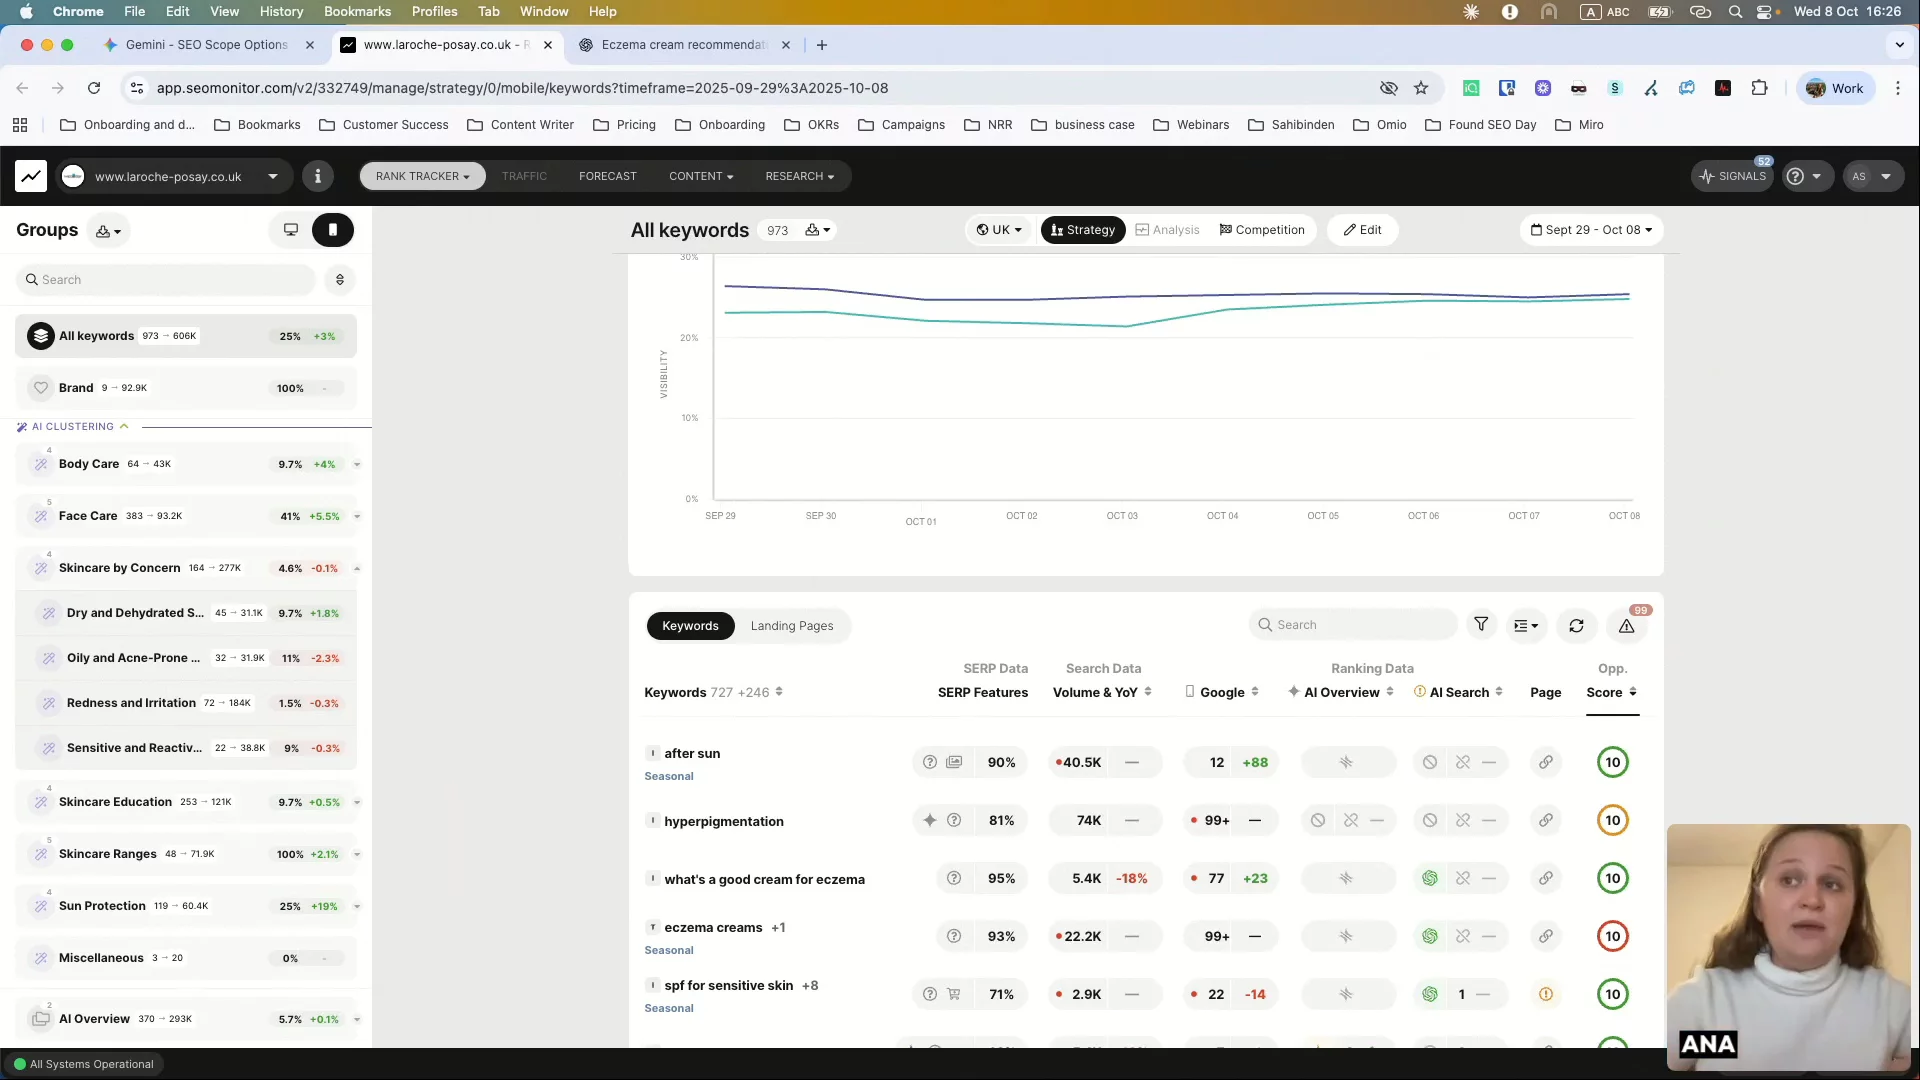Open the Competition view
Viewport: 1920px width, 1080px height.
[x=1262, y=230]
